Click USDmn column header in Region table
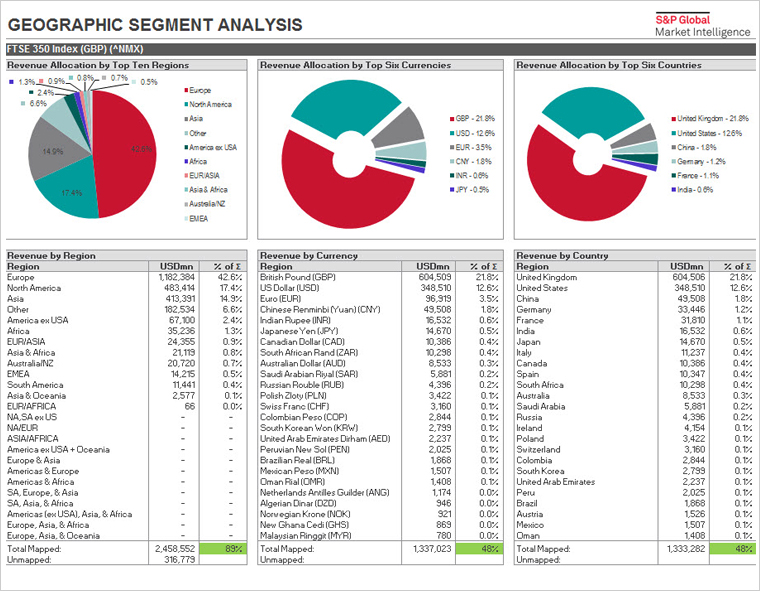This screenshot has height=591, width=760. click(176, 266)
